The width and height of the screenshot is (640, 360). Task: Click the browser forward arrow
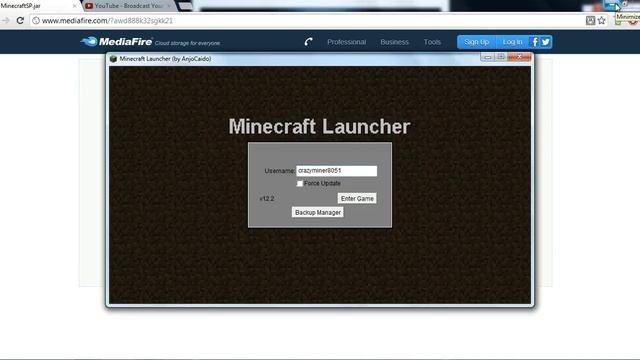[5, 20]
